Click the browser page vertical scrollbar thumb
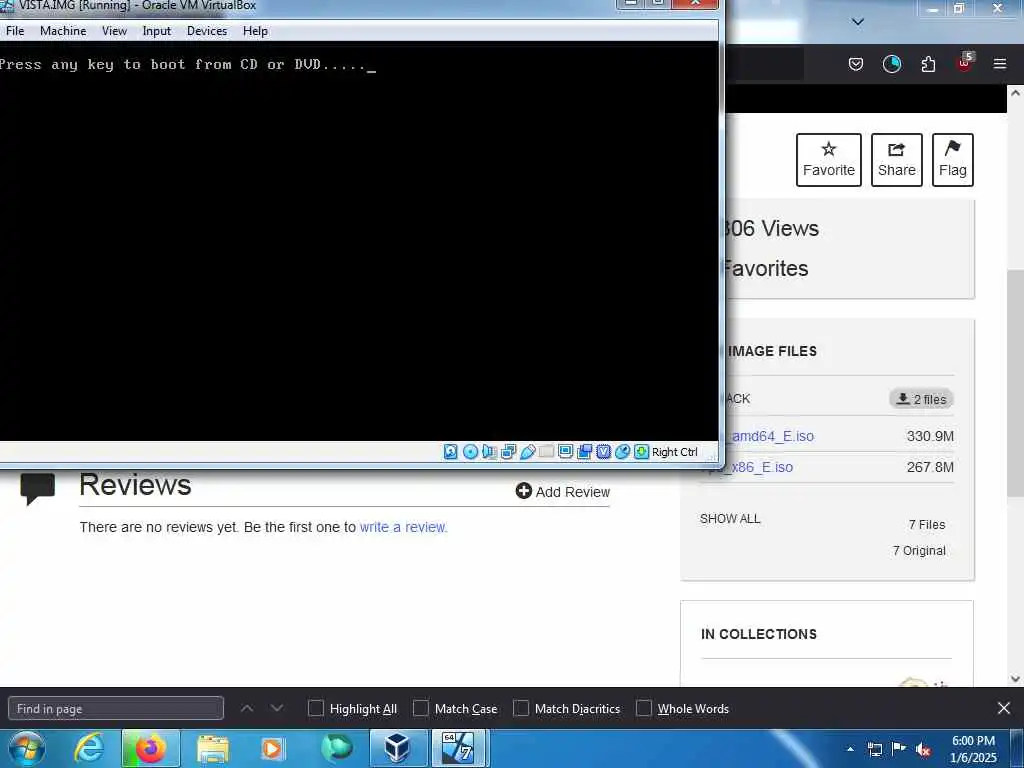Screen dimensions: 1024x768 (1015, 383)
